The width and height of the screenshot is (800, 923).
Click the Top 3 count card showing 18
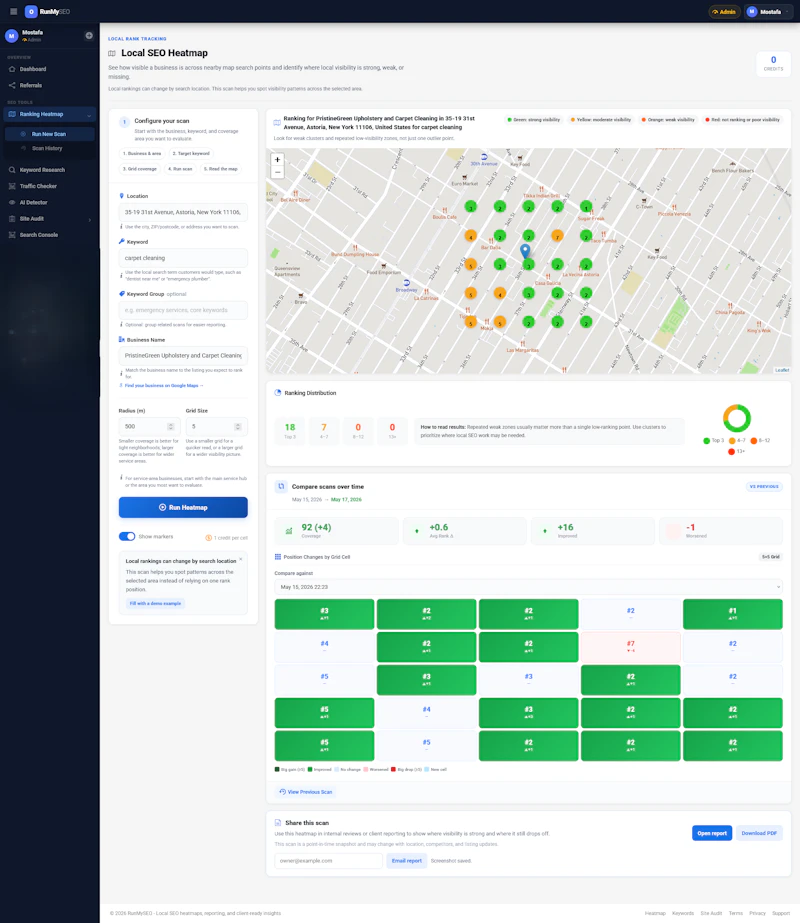pyautogui.click(x=290, y=430)
